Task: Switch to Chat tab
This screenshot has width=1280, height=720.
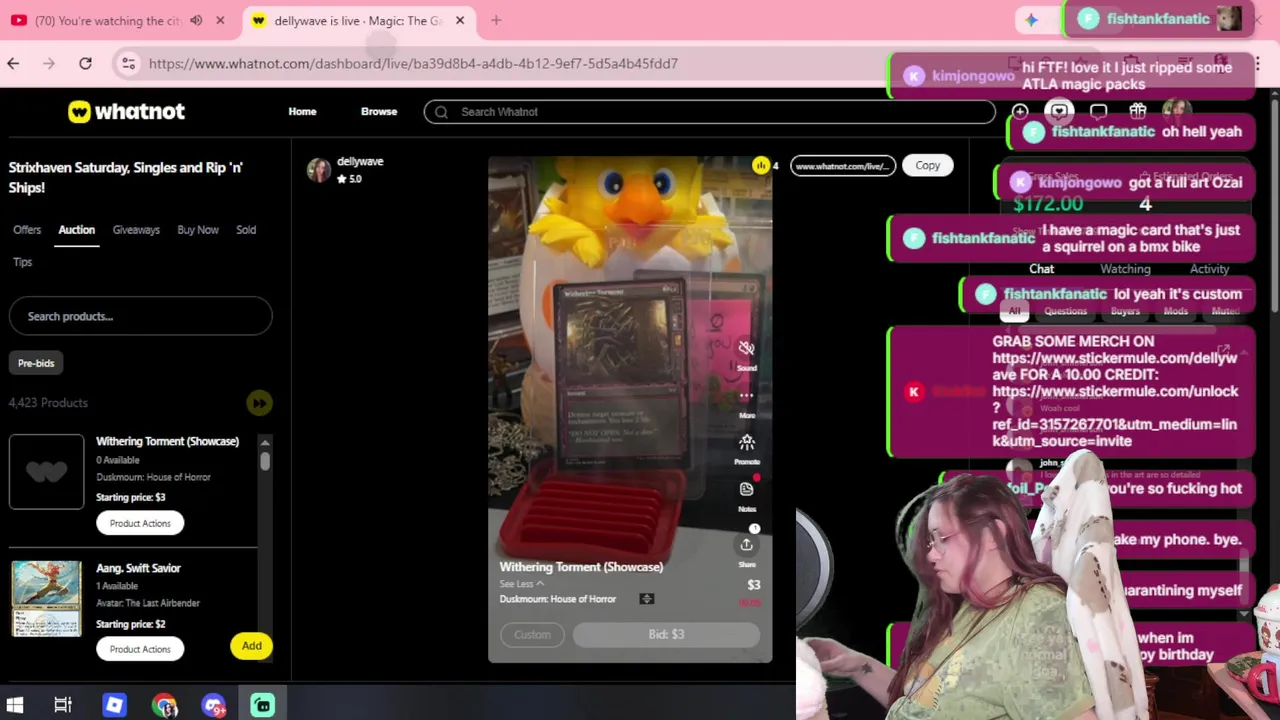Action: point(1042,269)
